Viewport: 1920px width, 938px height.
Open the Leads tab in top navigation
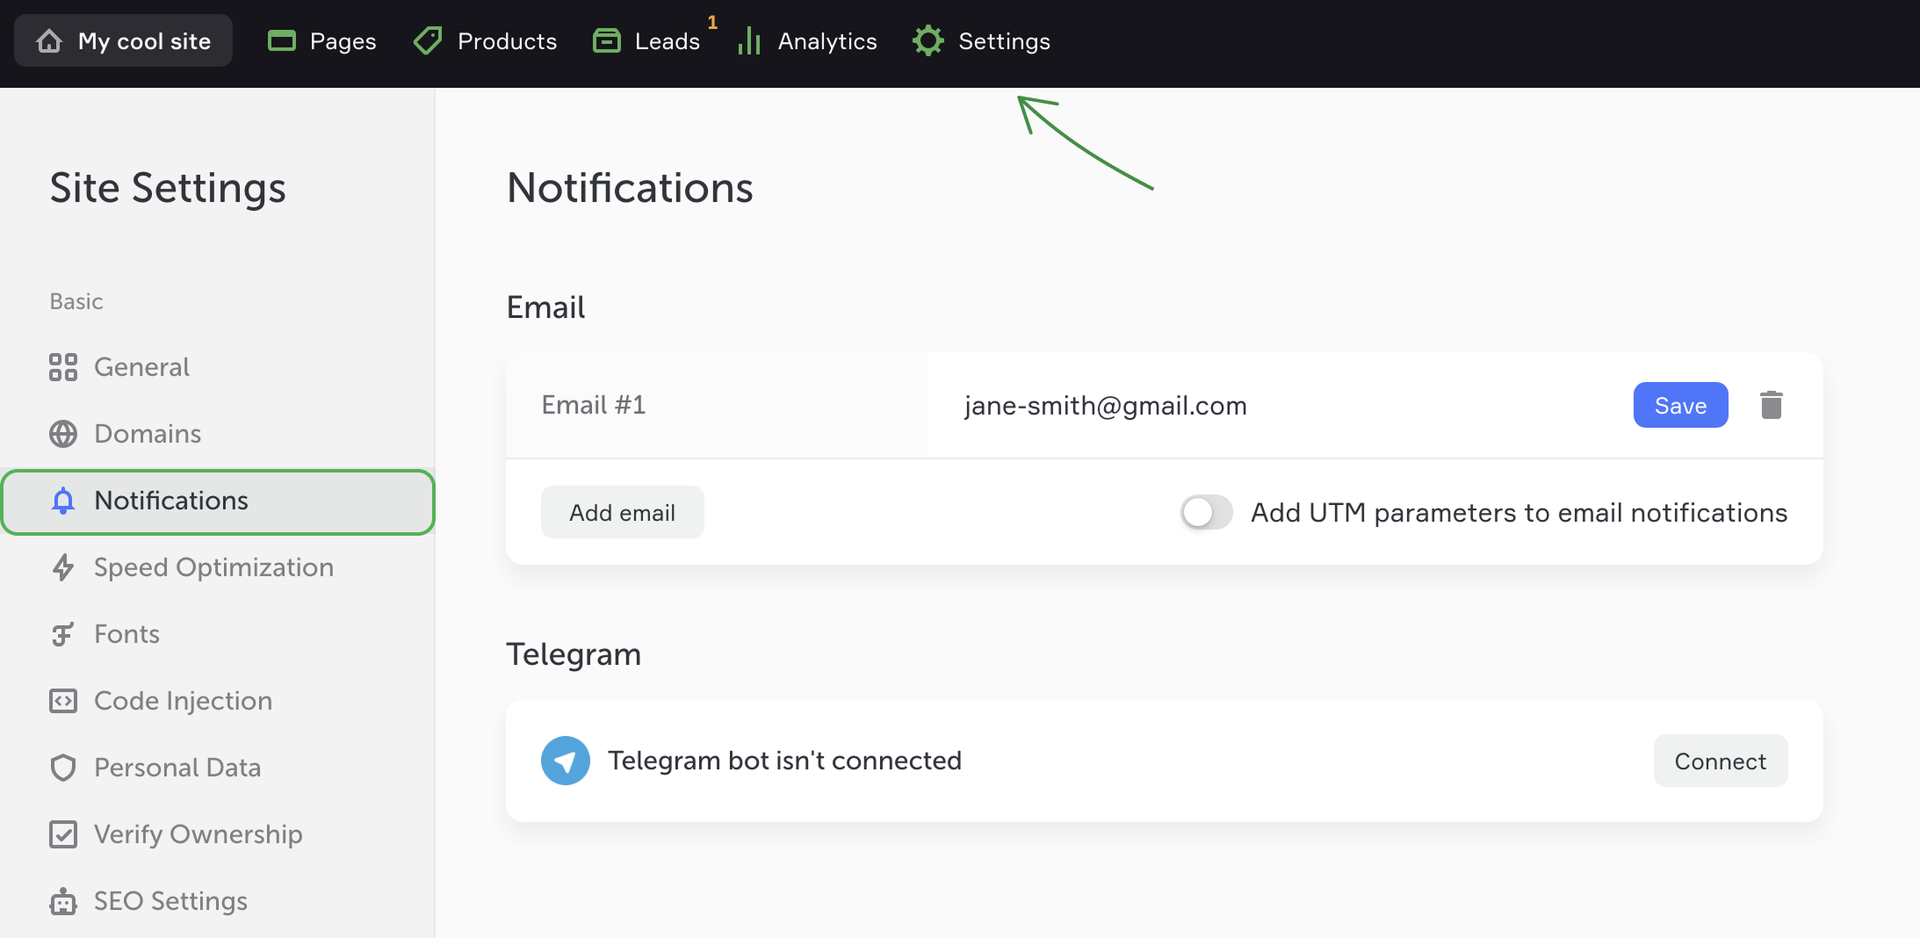coord(648,41)
